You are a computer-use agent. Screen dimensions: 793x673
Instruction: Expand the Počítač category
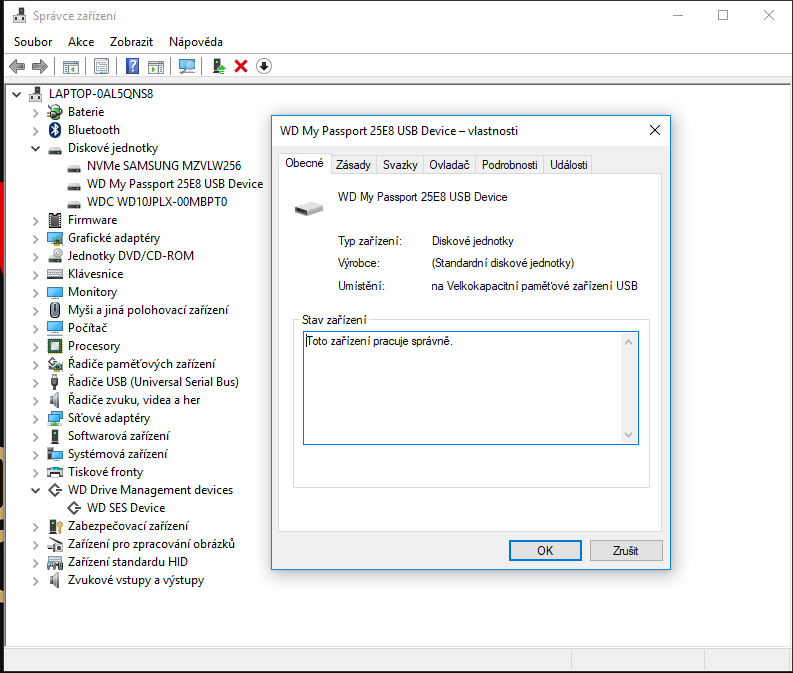coord(35,329)
